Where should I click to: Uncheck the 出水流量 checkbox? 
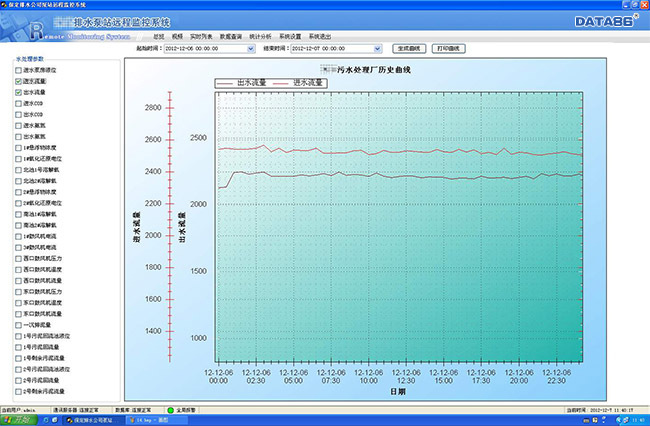18,92
